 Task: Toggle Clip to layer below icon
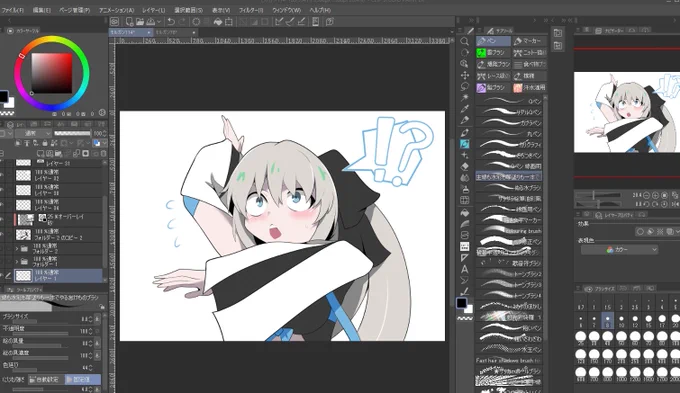pyautogui.click(x=18, y=143)
